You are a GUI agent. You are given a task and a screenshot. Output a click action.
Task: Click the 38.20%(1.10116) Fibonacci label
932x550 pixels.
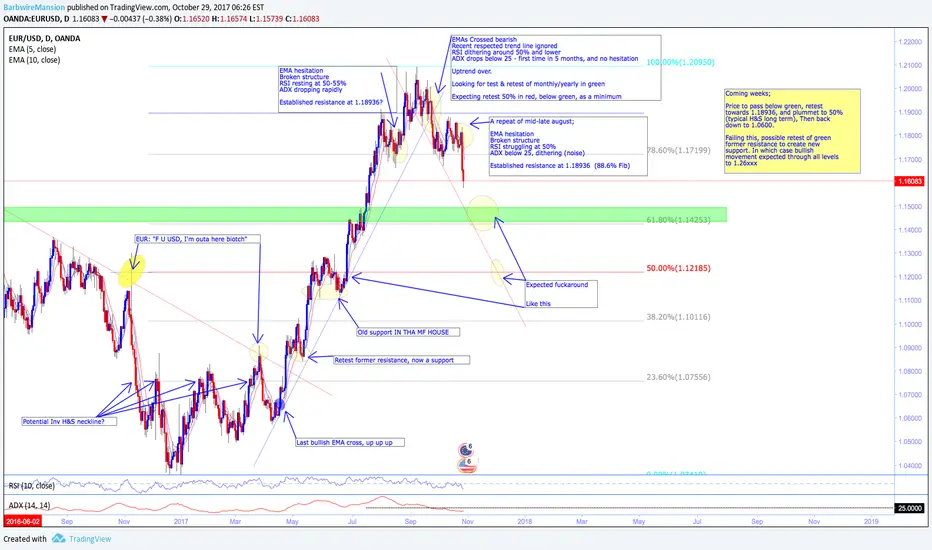678,317
